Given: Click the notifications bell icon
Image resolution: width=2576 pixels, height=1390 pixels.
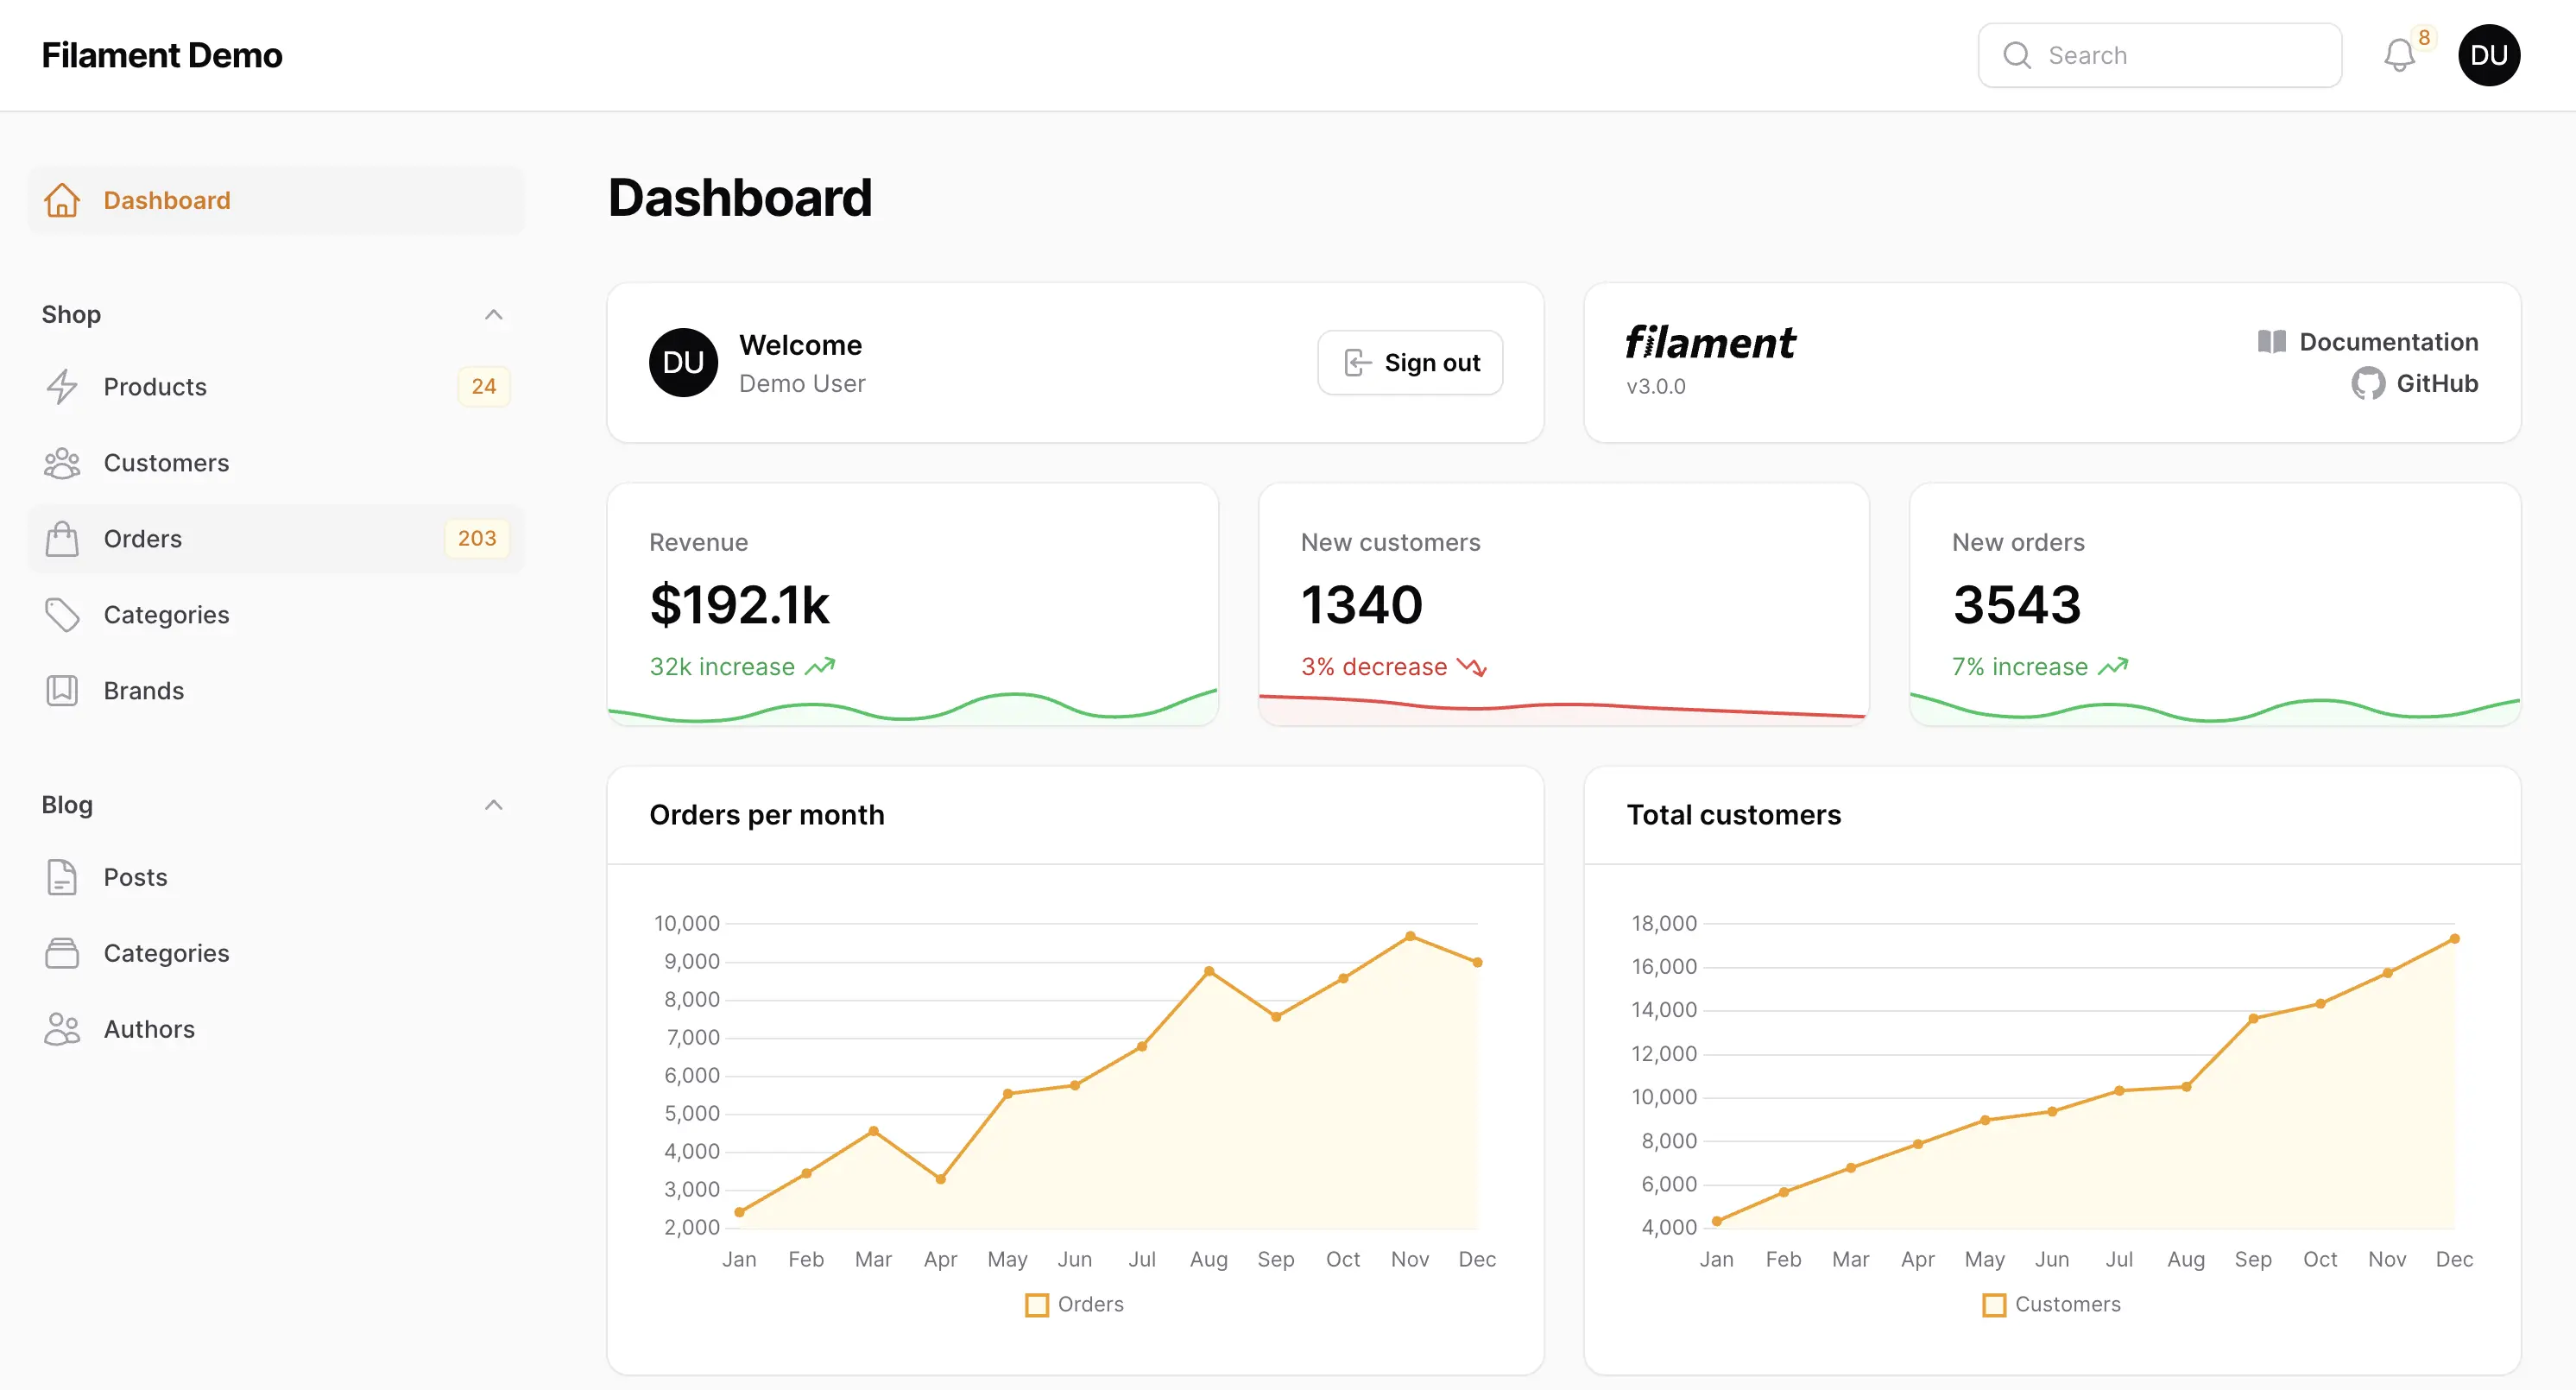Looking at the screenshot, I should click(x=2399, y=55).
